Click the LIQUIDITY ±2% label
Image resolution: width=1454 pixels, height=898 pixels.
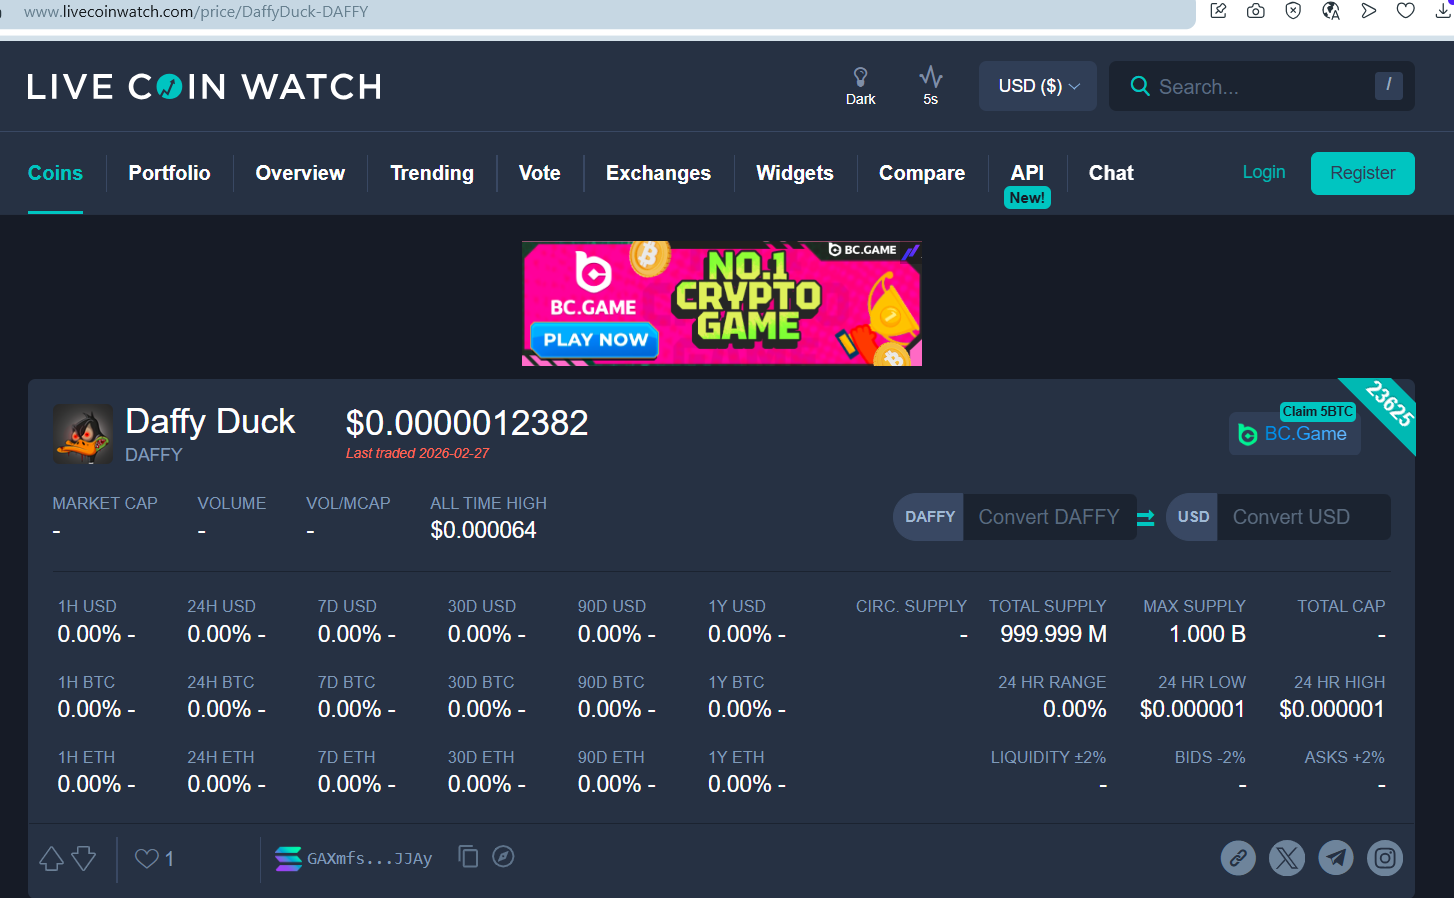click(x=1048, y=757)
